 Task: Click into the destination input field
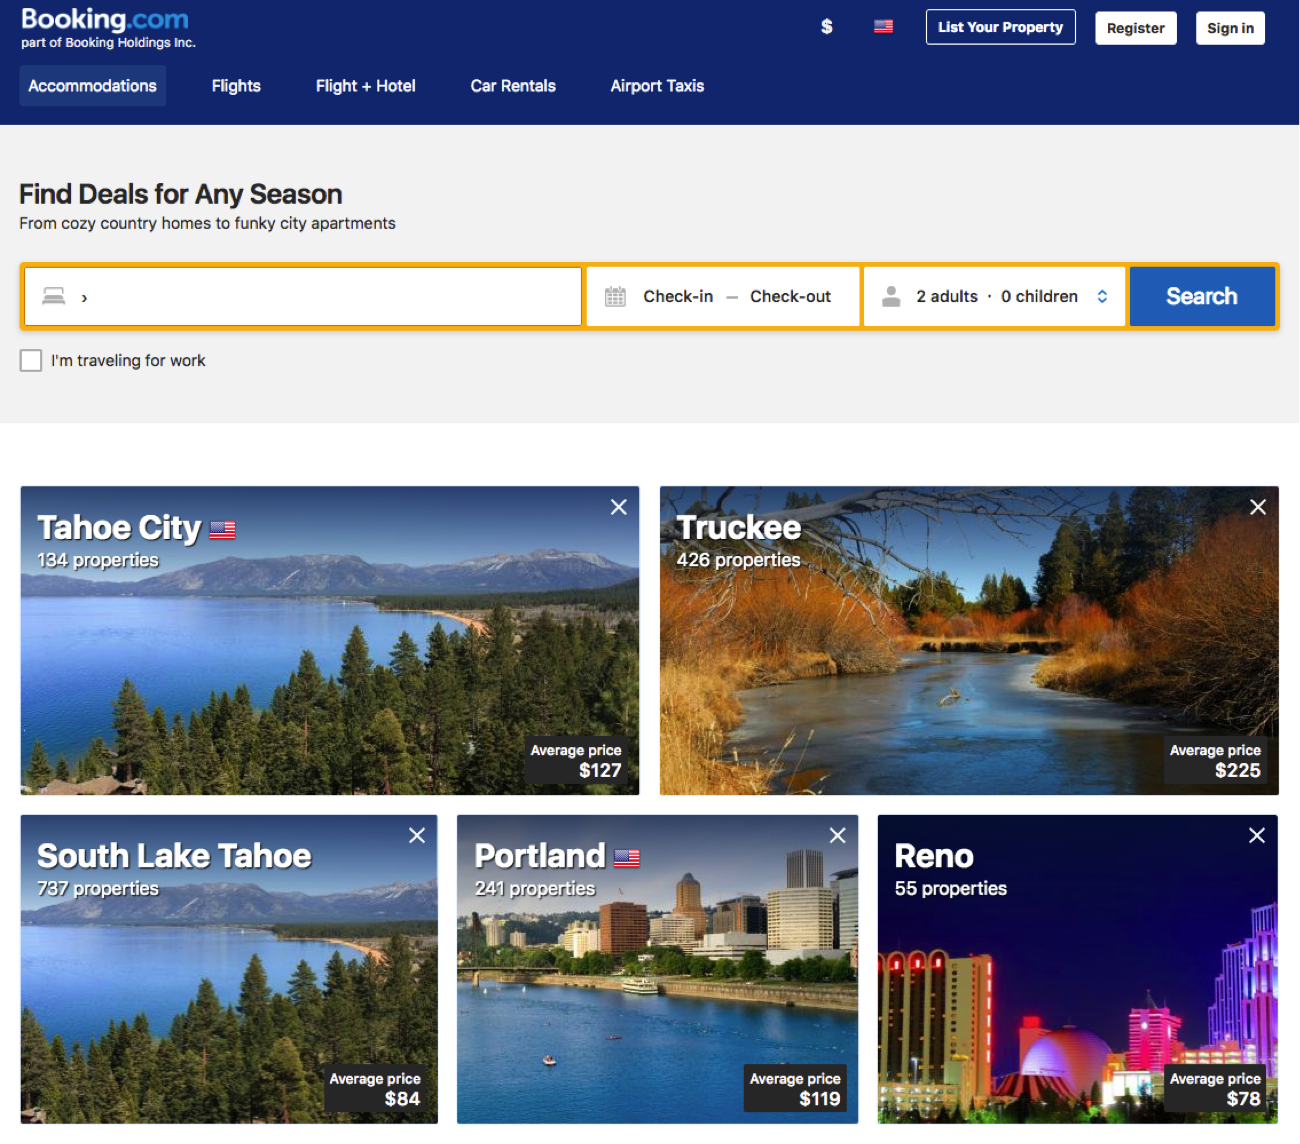(303, 296)
